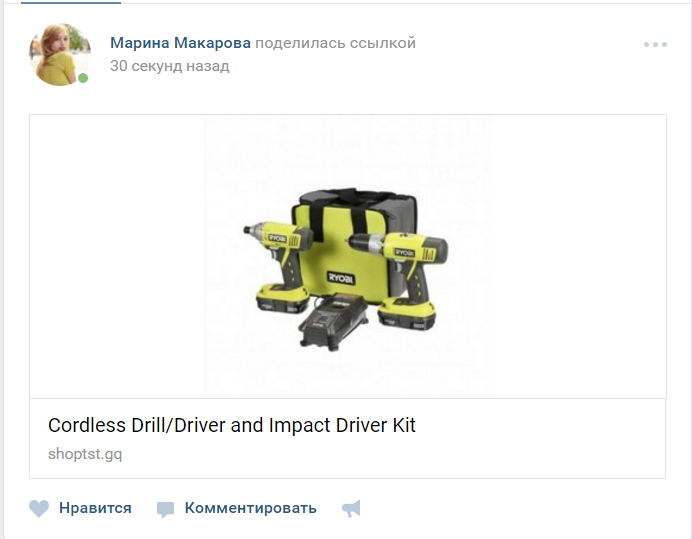Viewport: 692px width, 539px height.
Task: Click the Ryobi tool bag in image
Action: coord(353,245)
